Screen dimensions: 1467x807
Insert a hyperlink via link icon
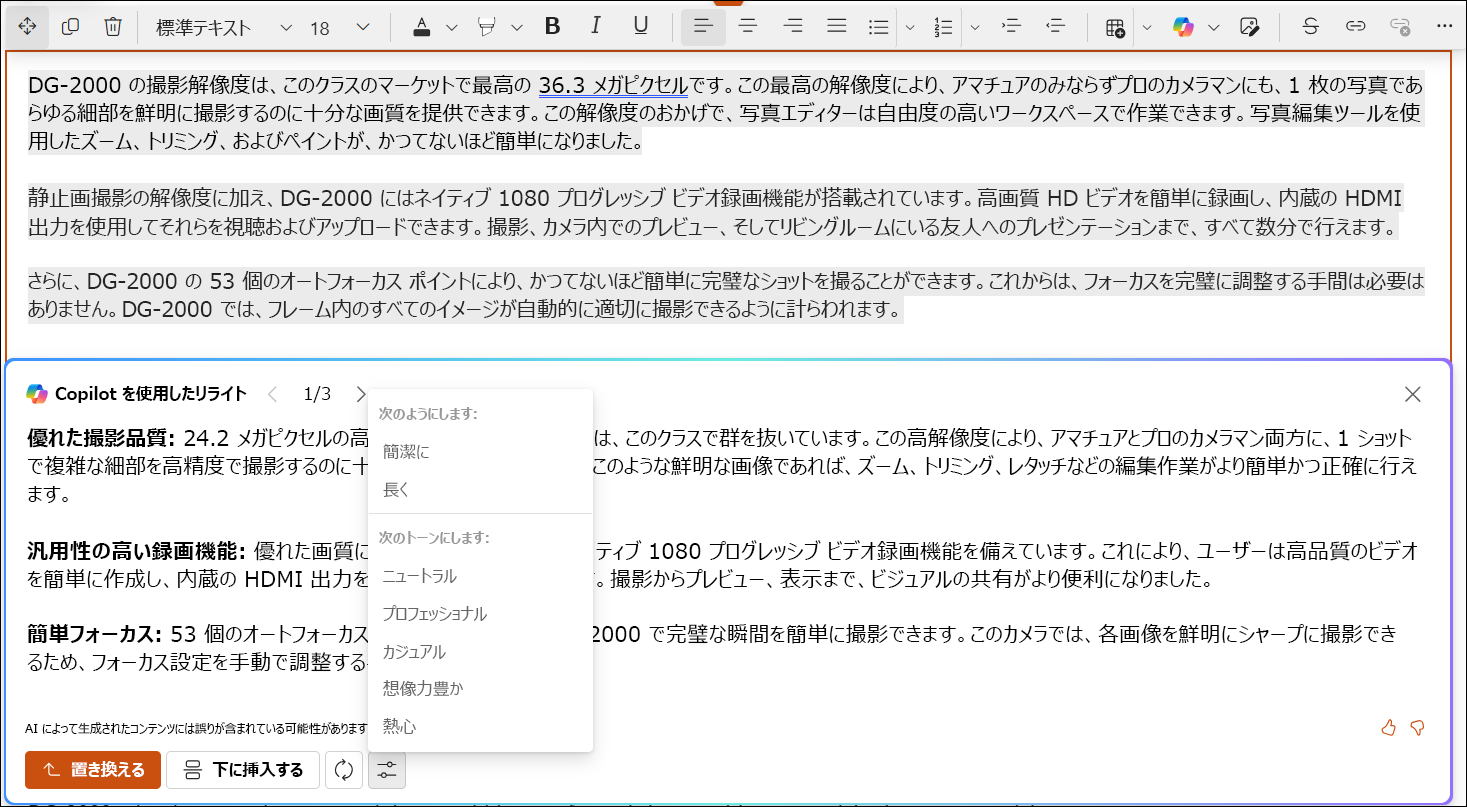pos(1355,27)
